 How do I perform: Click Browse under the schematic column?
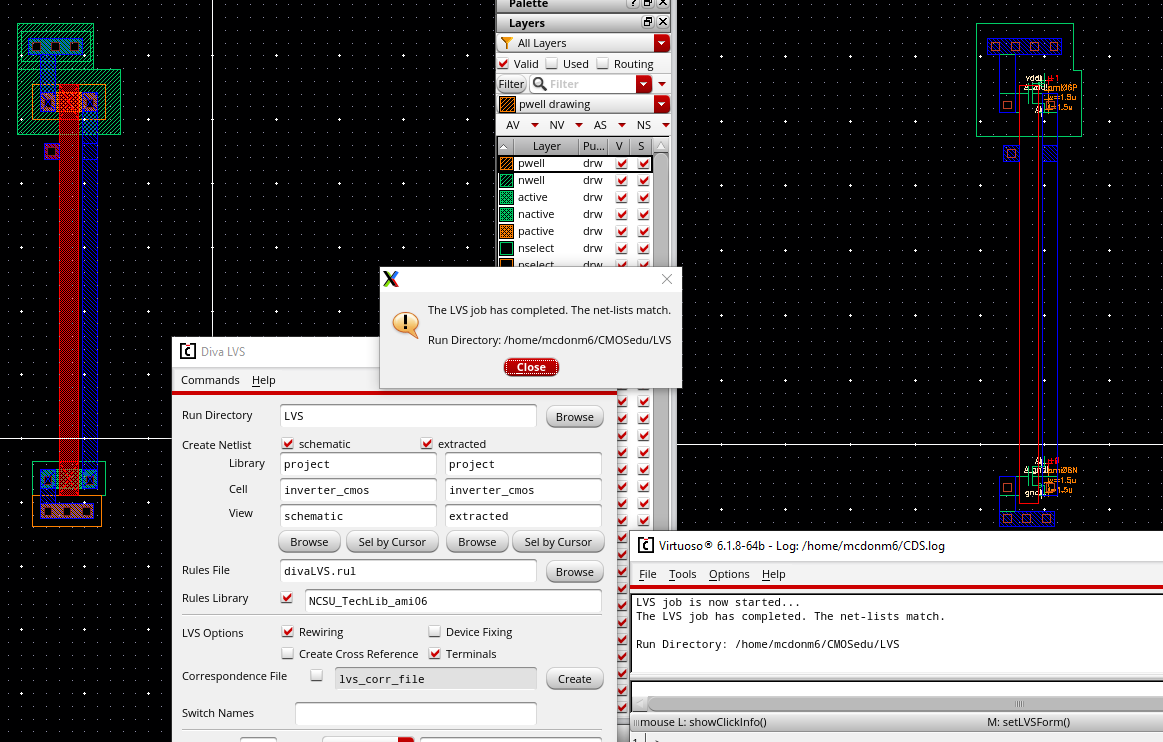[x=309, y=542]
